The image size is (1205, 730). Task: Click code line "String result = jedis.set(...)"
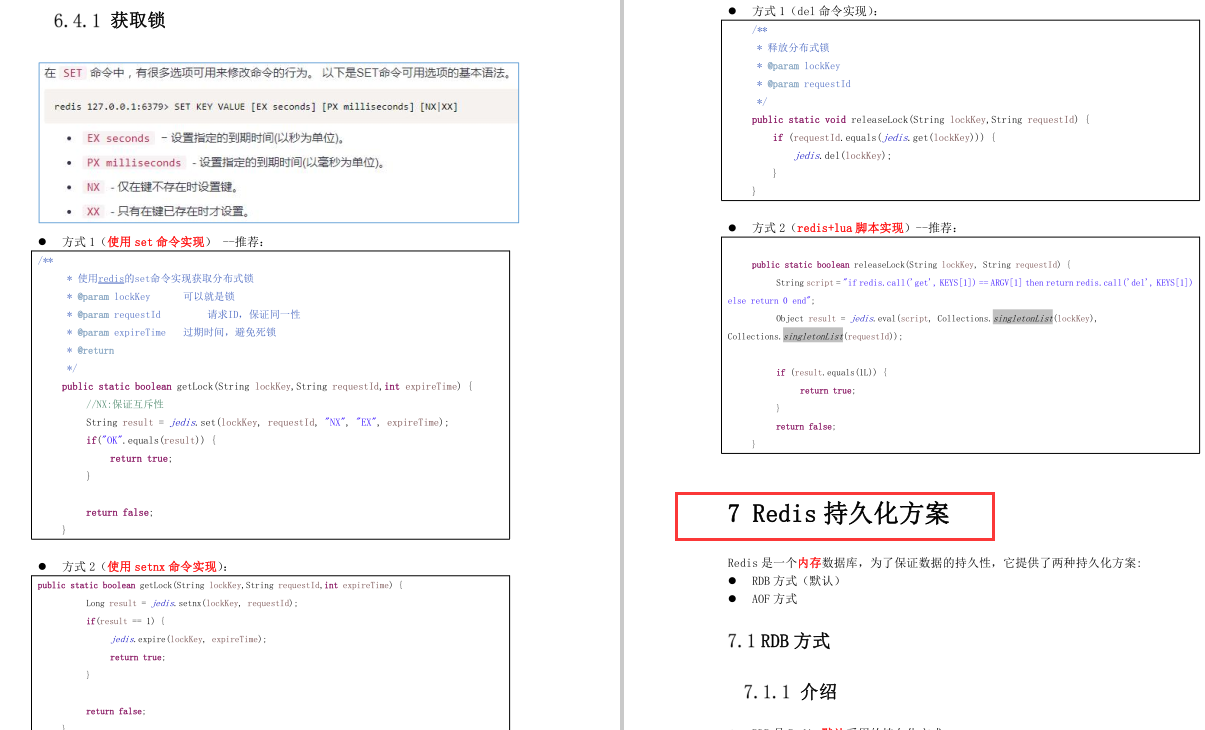(268, 423)
